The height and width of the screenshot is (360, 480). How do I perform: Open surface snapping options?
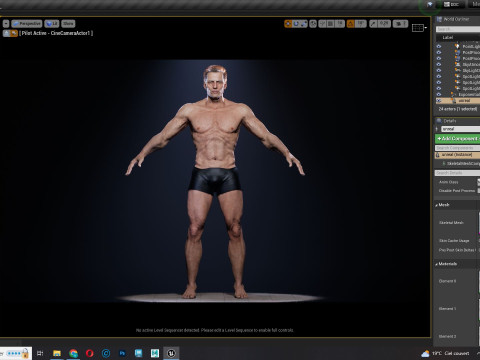pyautogui.click(x=322, y=24)
